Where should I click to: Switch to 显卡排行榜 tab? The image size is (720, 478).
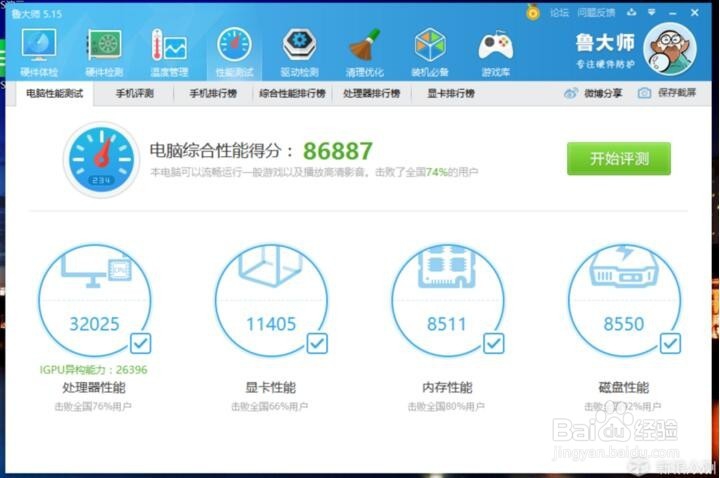tap(450, 94)
